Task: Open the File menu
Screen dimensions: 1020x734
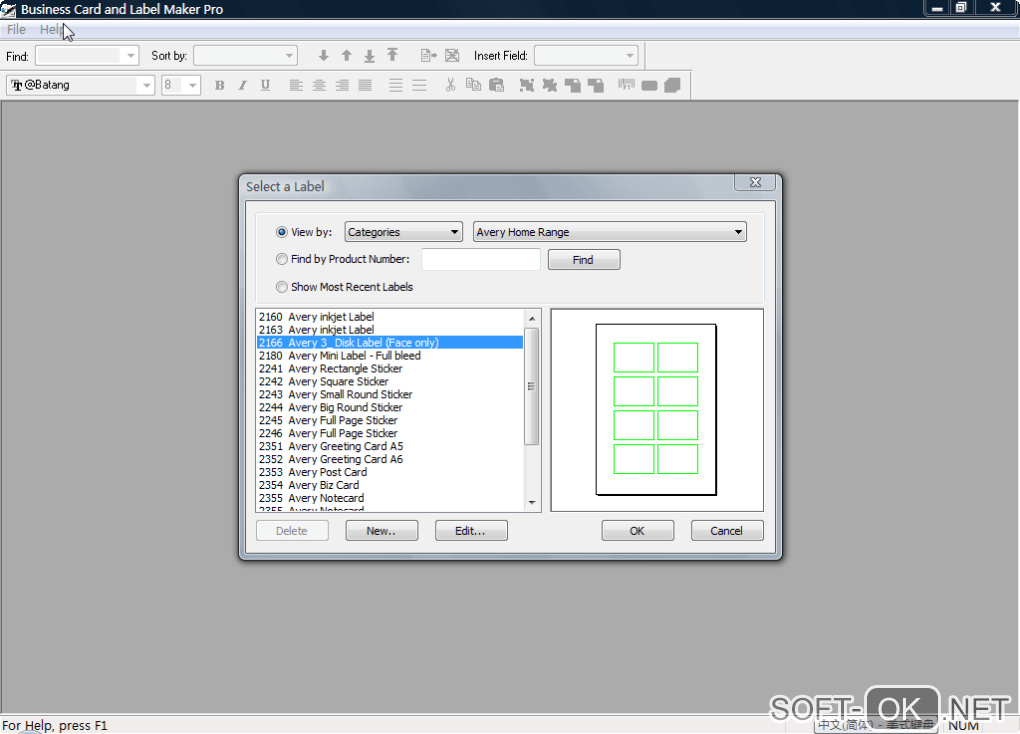Action: coord(16,29)
